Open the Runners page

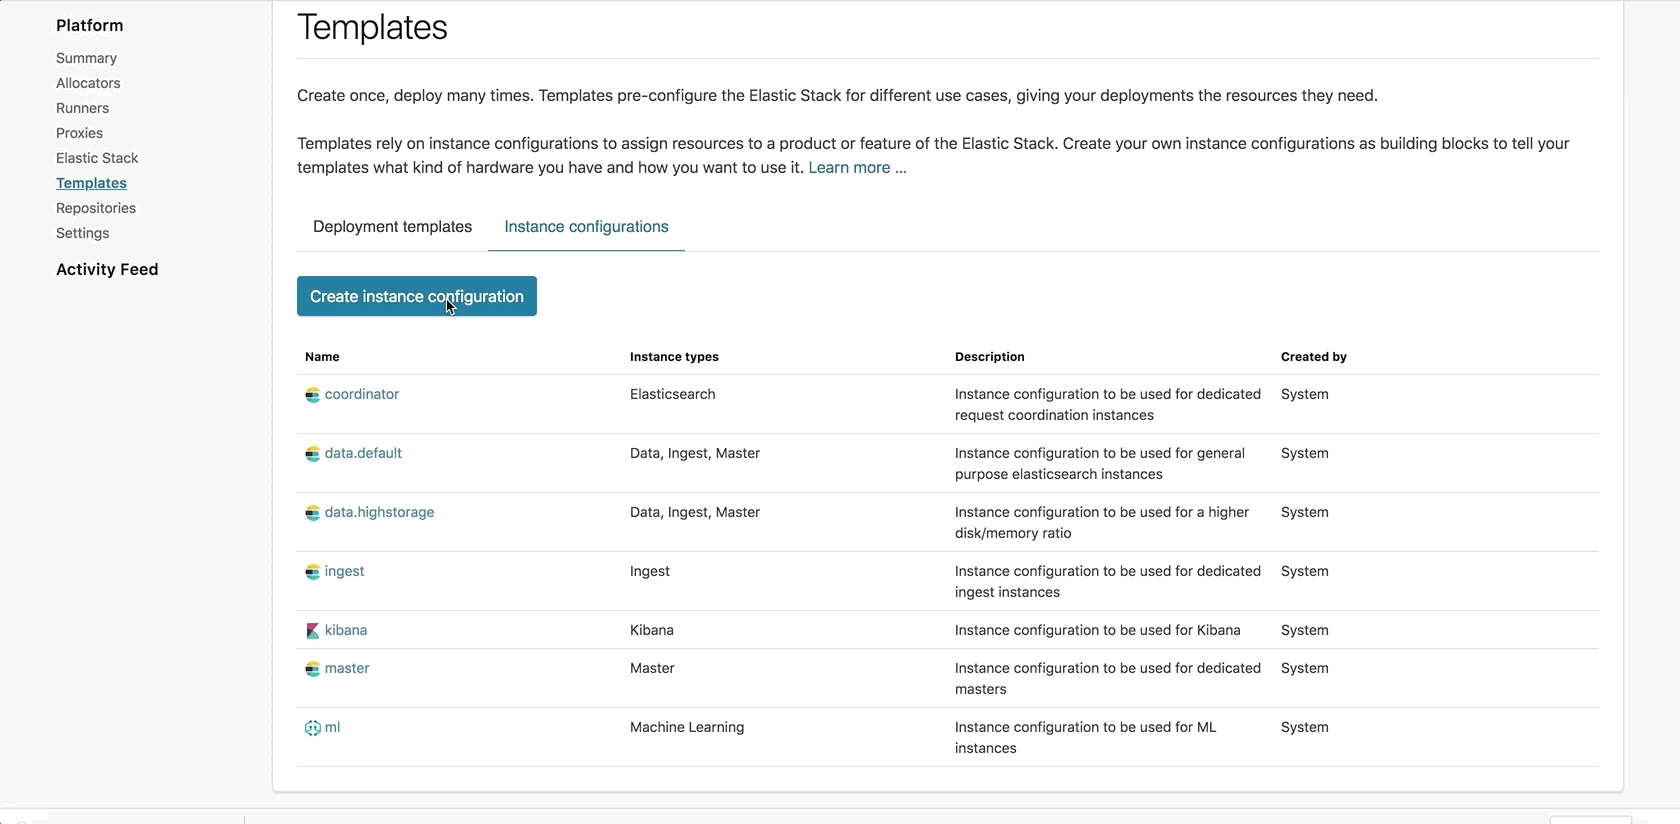click(x=82, y=108)
